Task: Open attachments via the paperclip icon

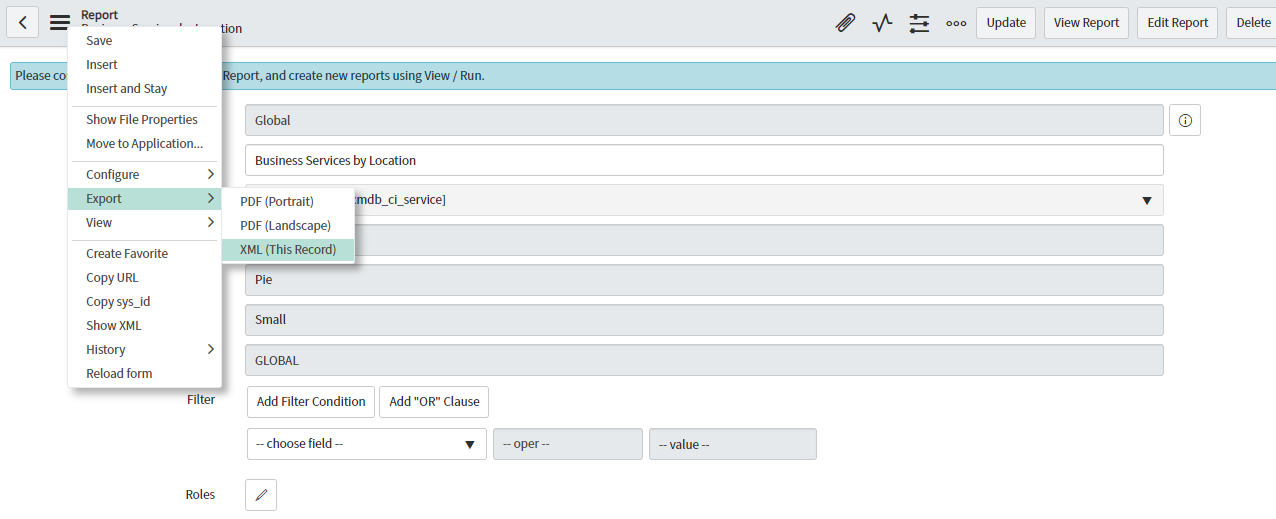Action: (845, 22)
